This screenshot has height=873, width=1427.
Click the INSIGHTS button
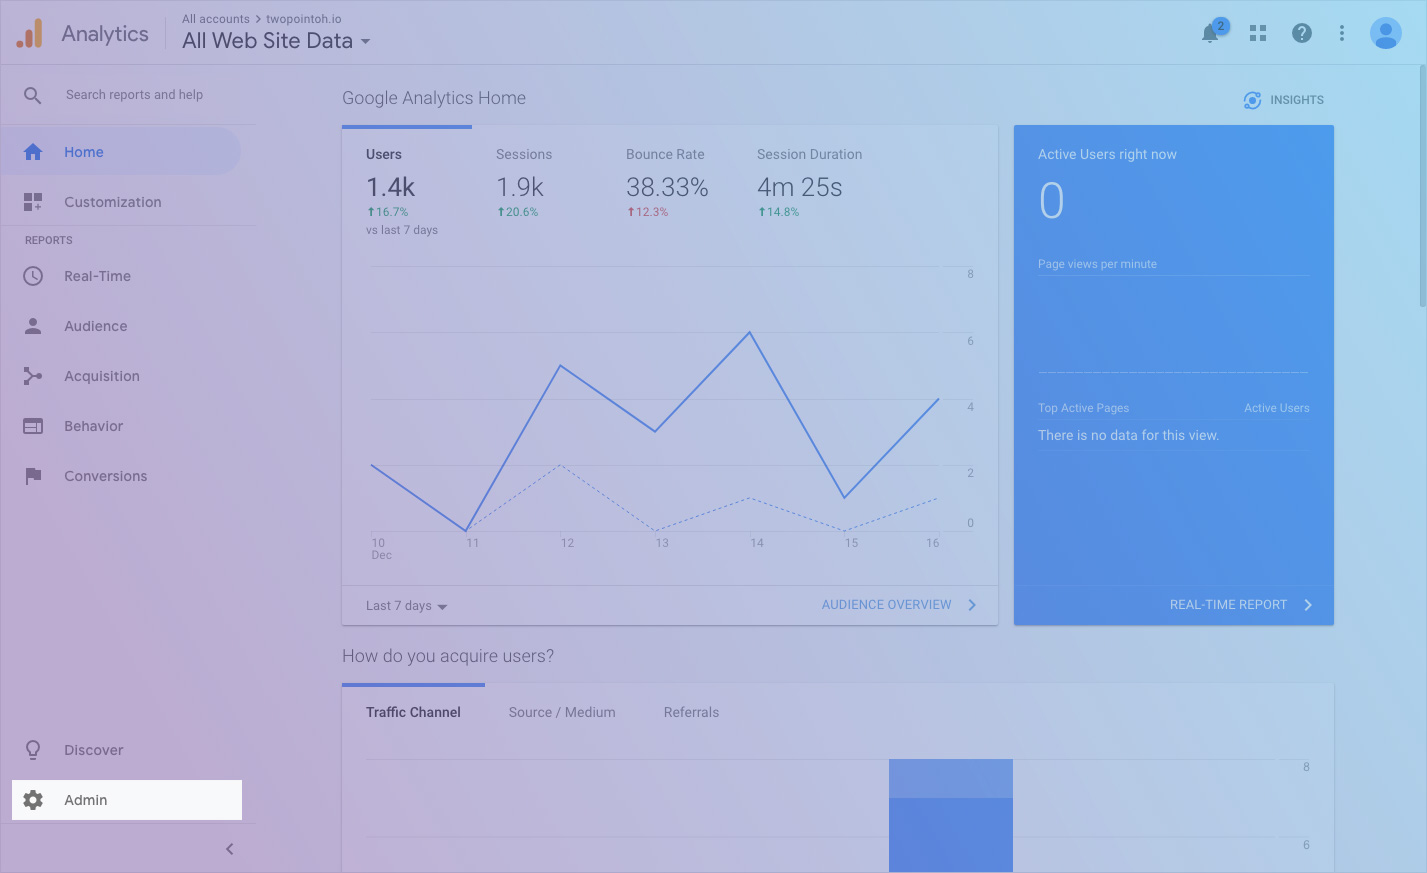click(1284, 100)
